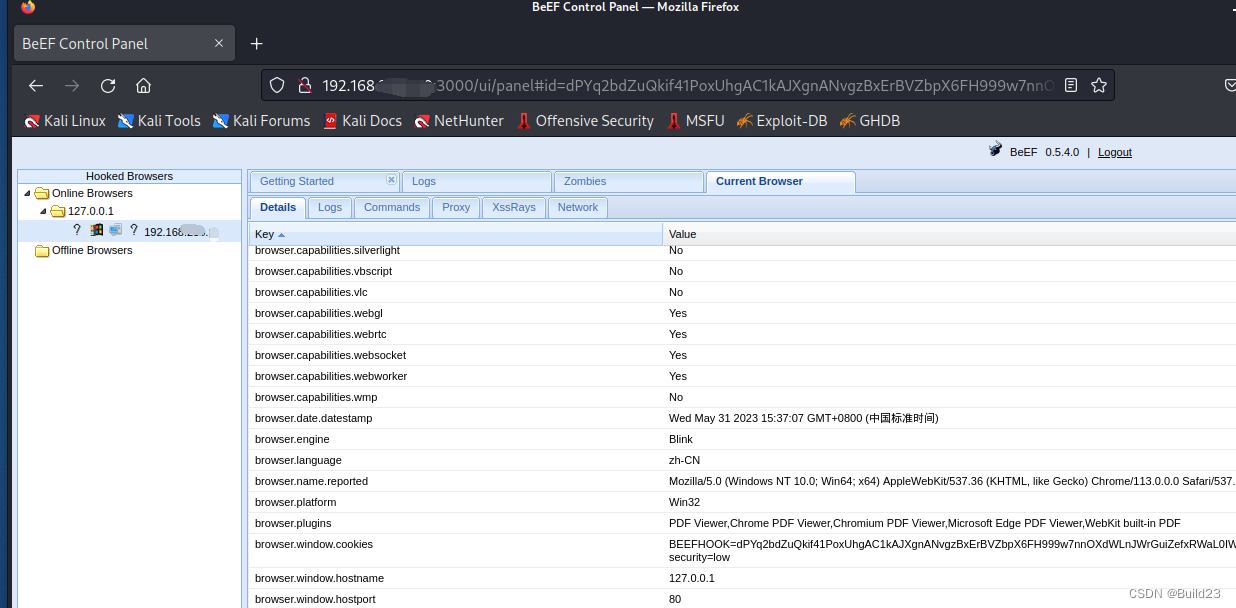Click the BeEF logo beside the version number
The width and height of the screenshot is (1236, 608).
click(995, 151)
